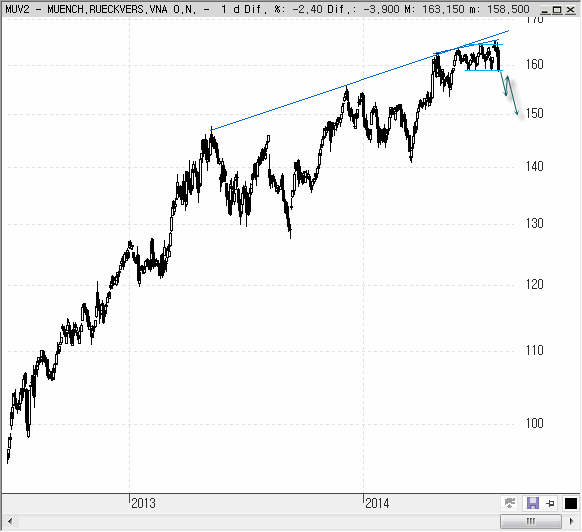
Task: Select the 2014 time axis marker
Action: 377,503
